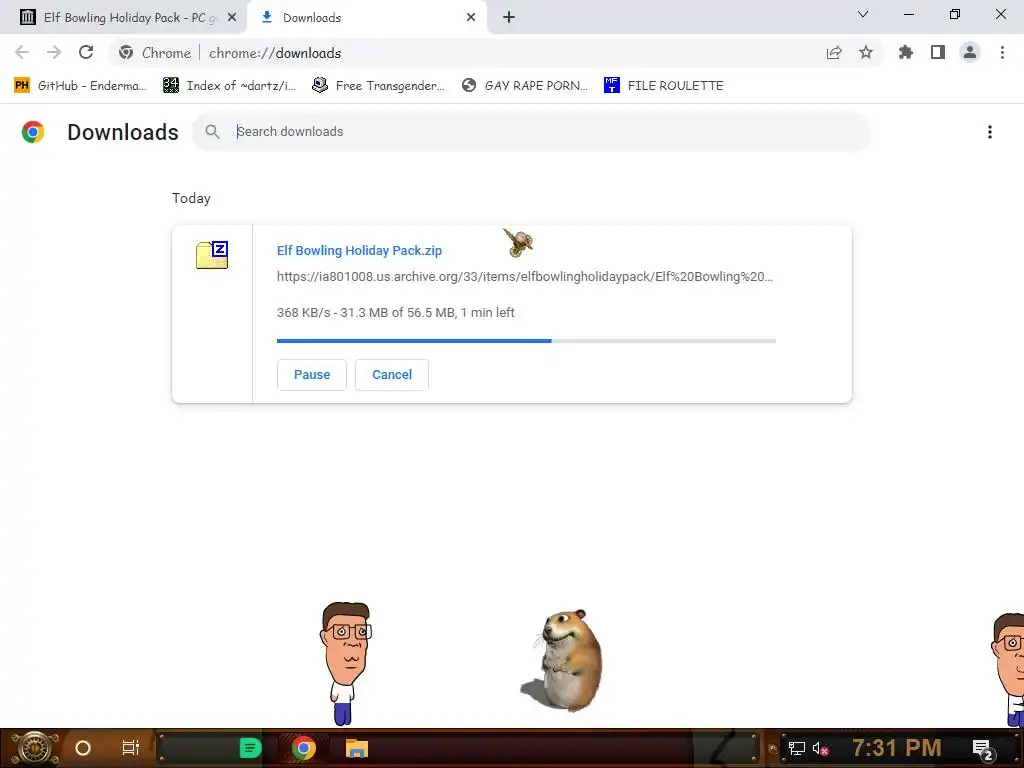Click the Search downloads field
This screenshot has height=768, width=1024.
[x=531, y=132]
